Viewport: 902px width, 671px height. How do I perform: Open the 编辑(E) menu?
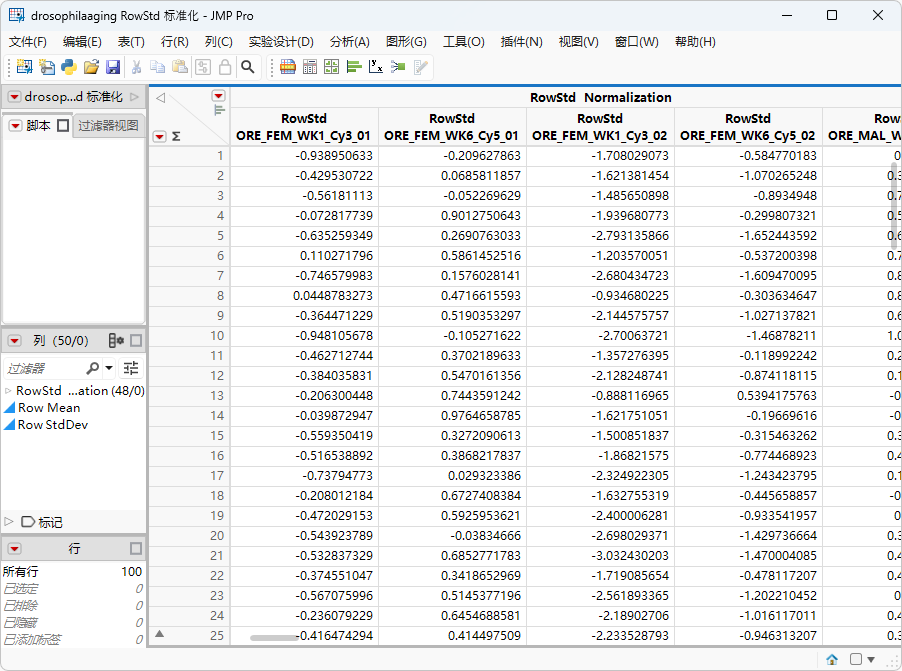(x=82, y=41)
